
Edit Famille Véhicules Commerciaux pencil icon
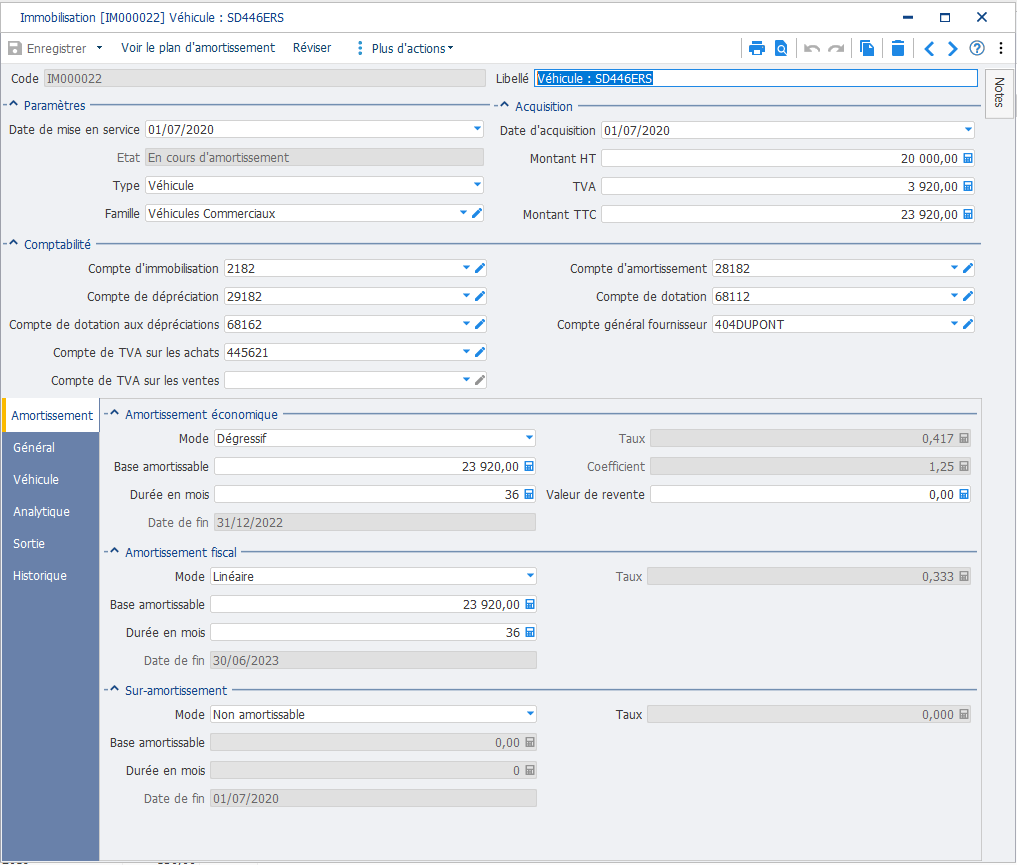click(x=477, y=213)
